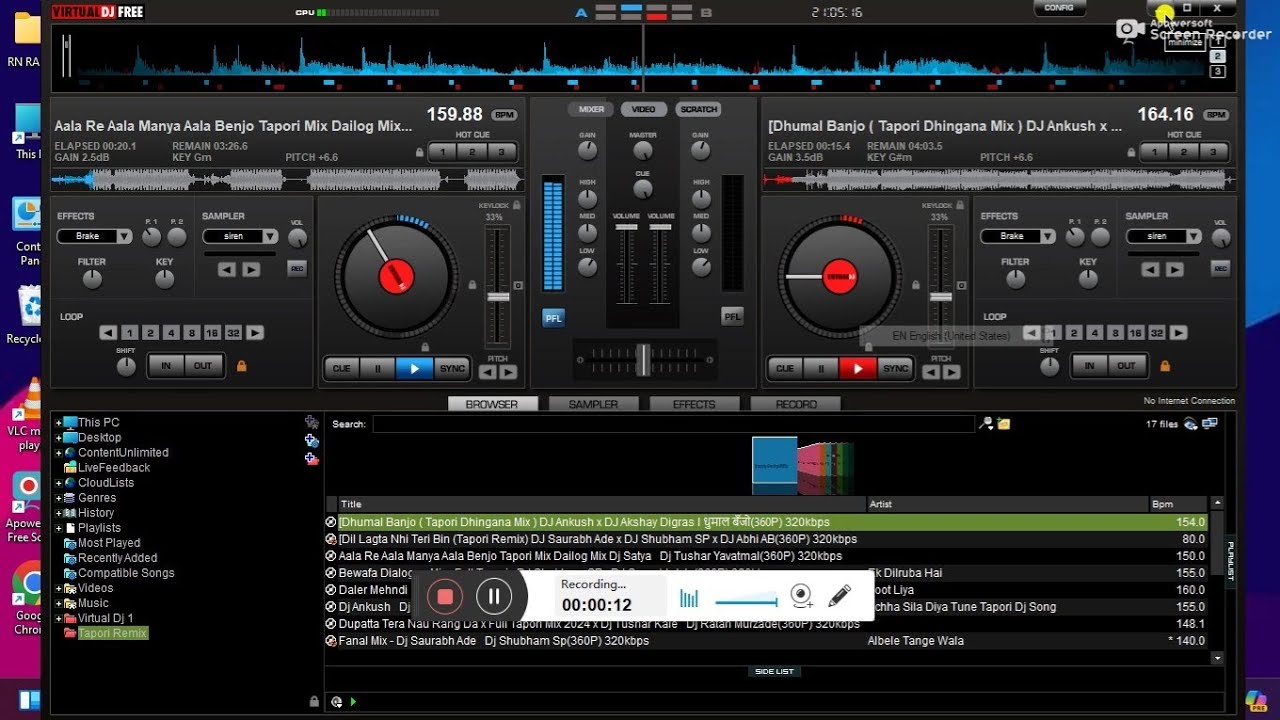Select the BROWSER tab
Image resolution: width=1280 pixels, height=720 pixels.
pos(492,404)
